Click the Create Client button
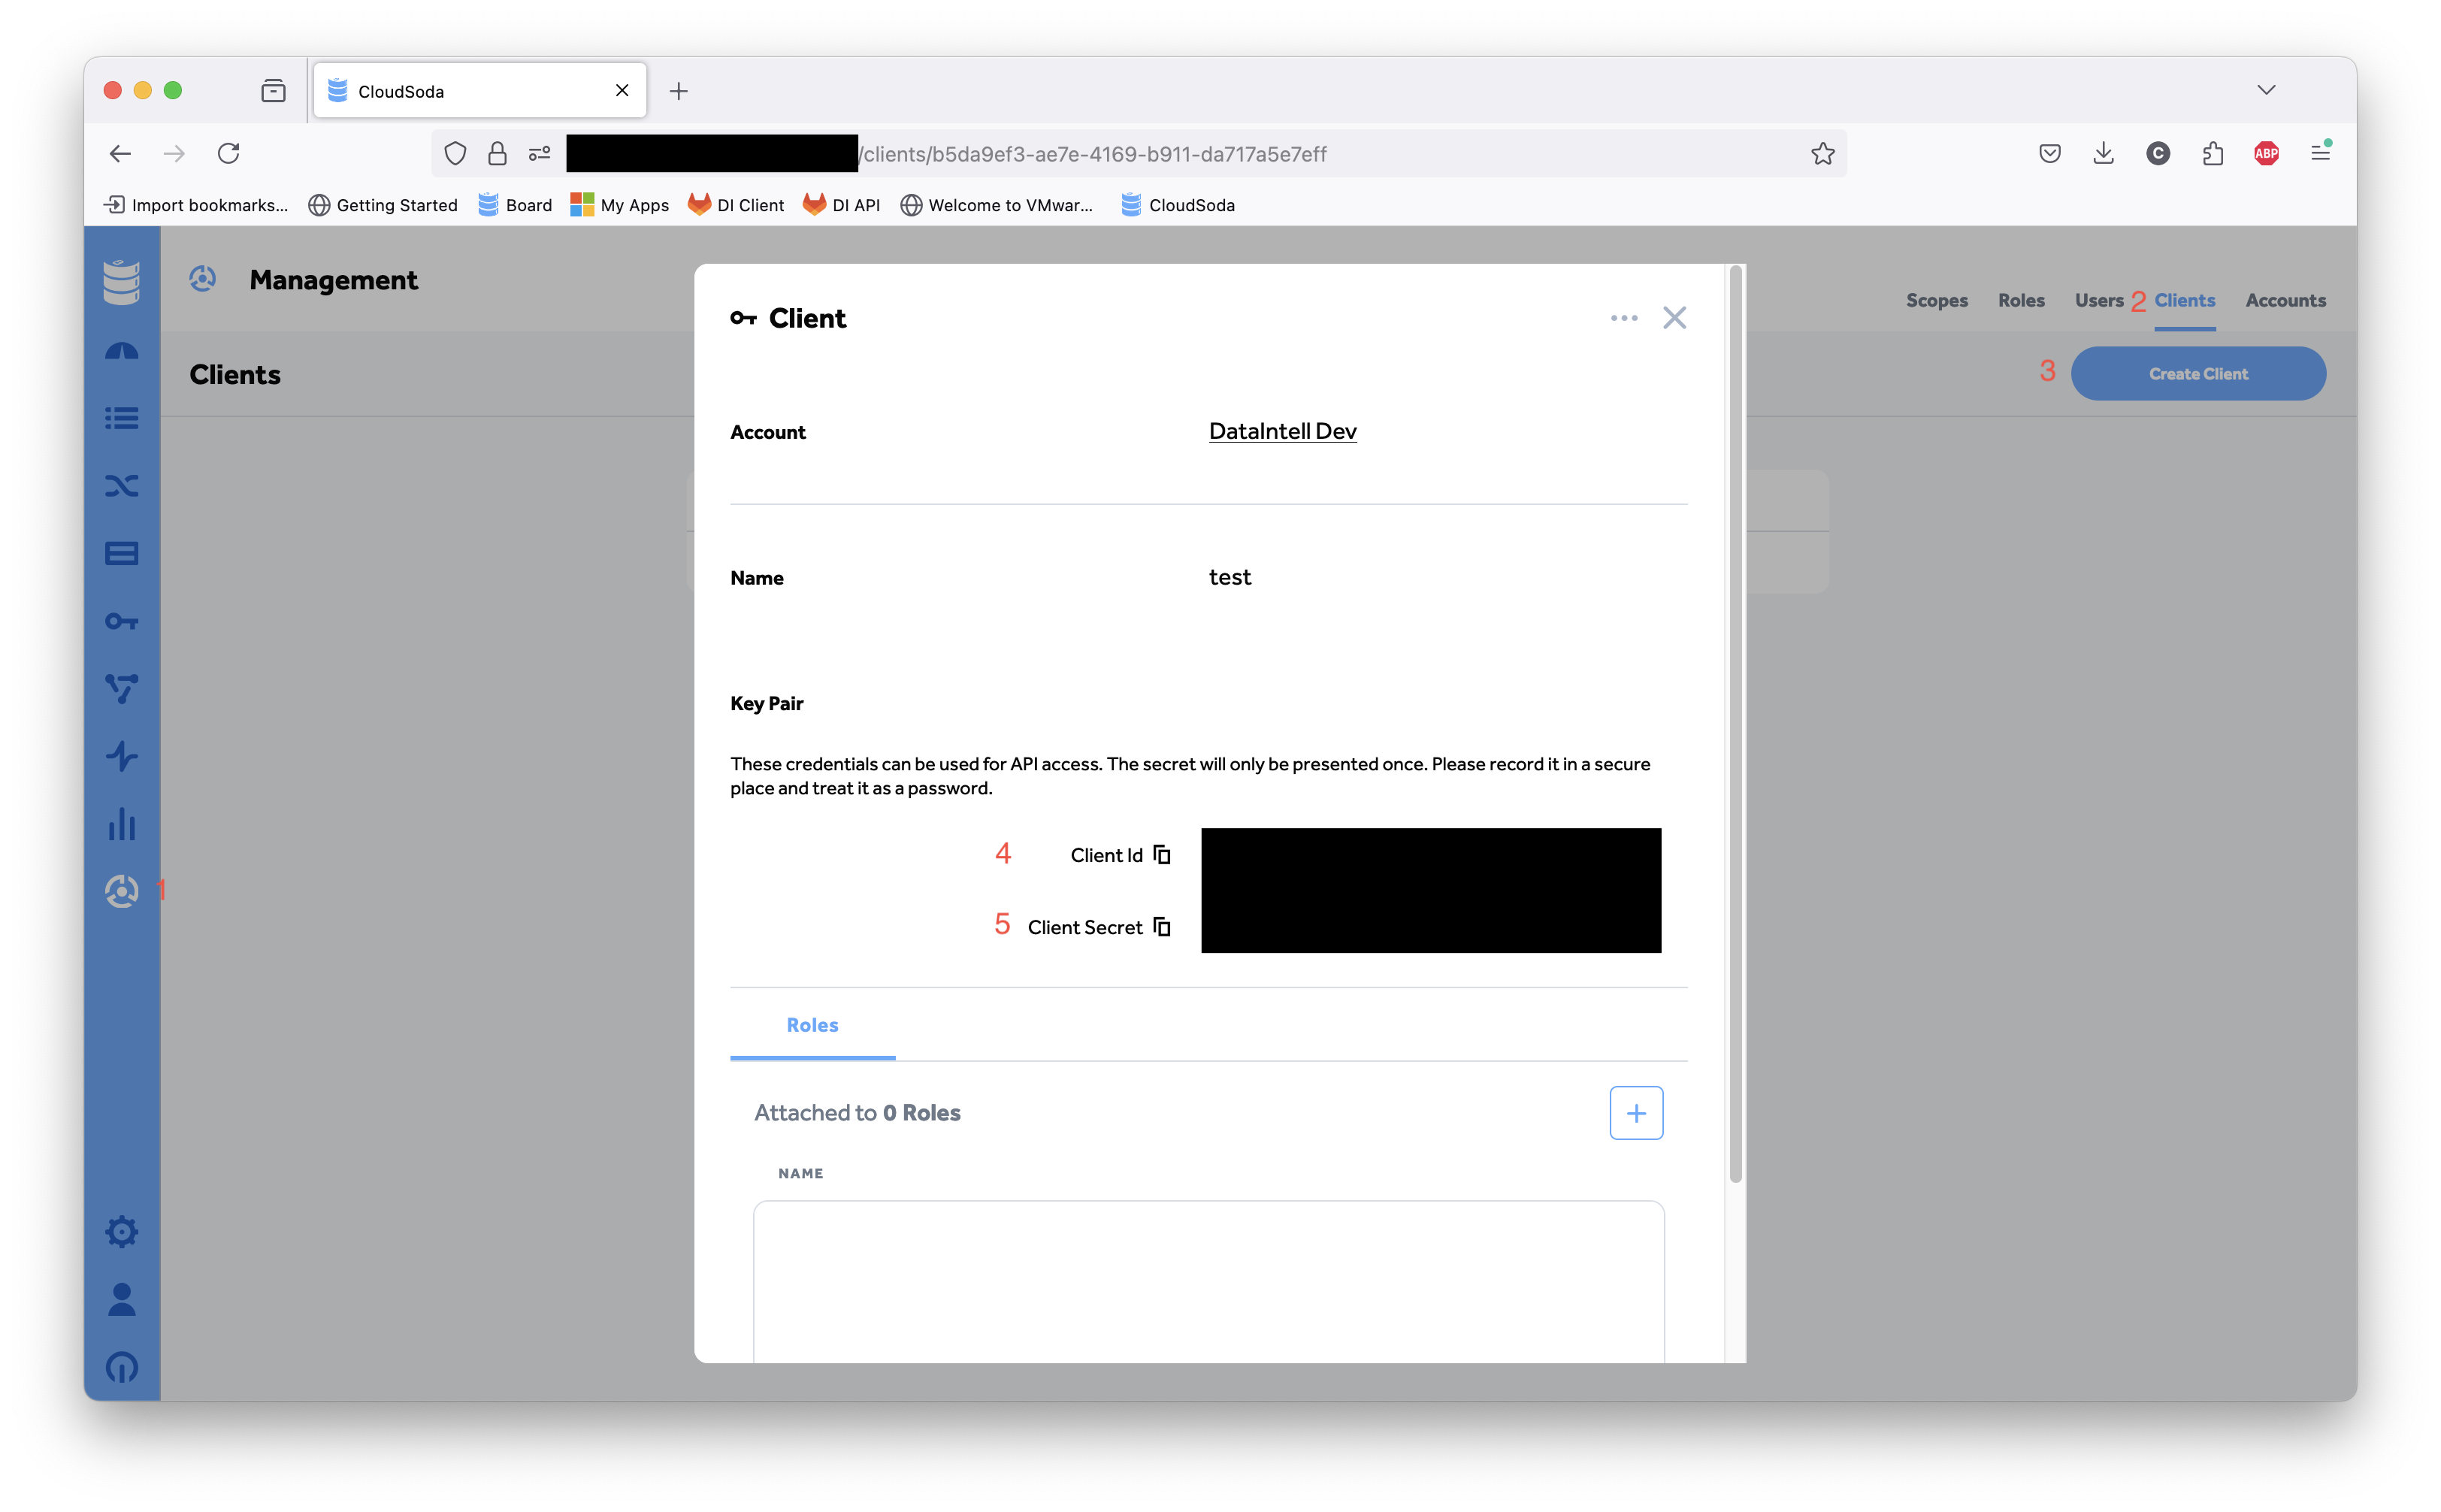 (x=2198, y=374)
